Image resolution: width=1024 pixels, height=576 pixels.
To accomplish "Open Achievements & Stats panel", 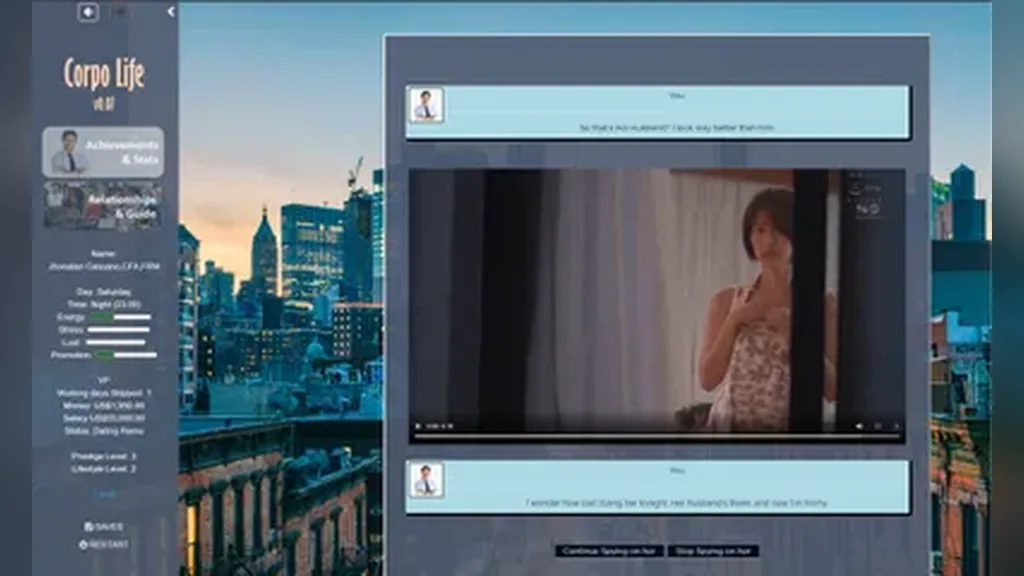I will point(103,152).
